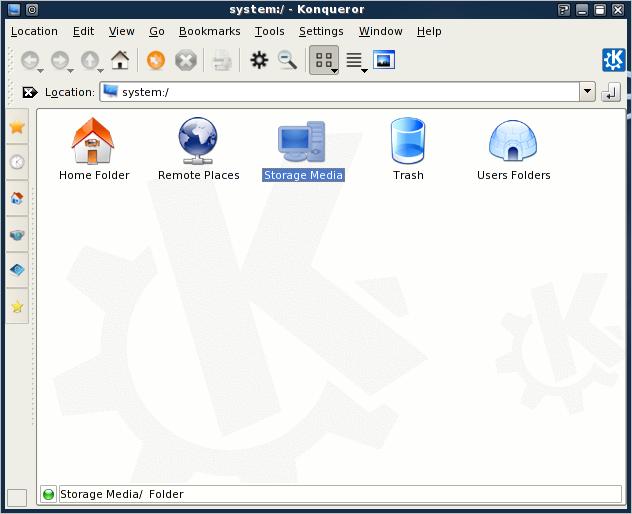The image size is (632, 514).
Task: Open the Help menu
Action: click(429, 31)
